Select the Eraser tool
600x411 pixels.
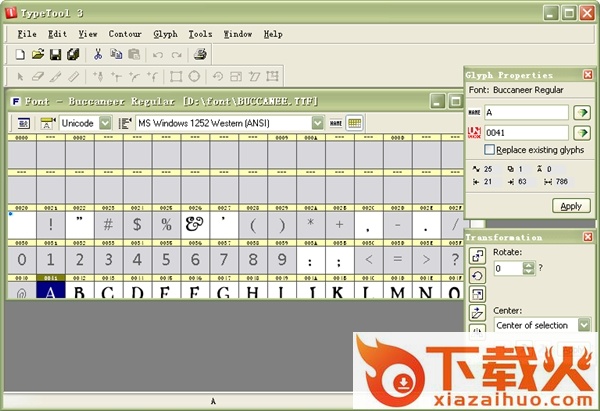pos(38,77)
